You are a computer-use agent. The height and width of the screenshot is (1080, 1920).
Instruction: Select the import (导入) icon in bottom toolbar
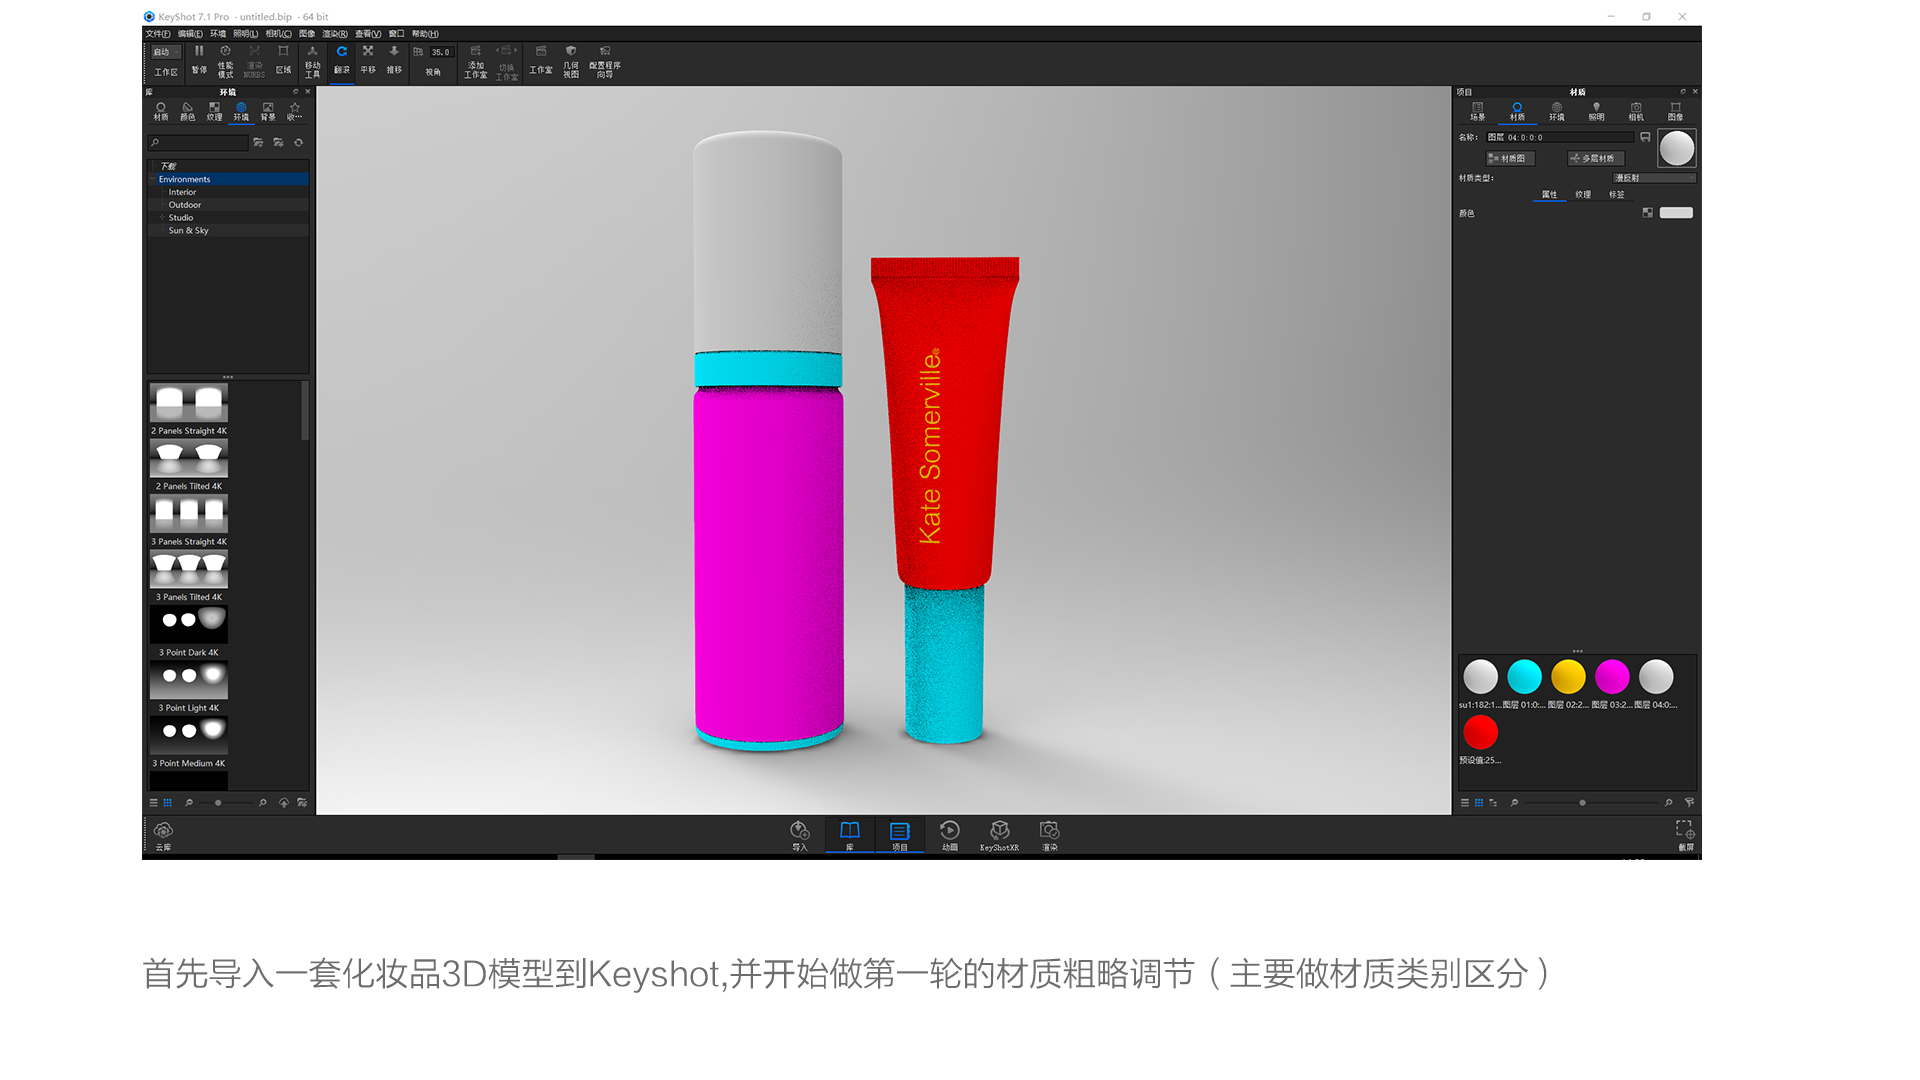click(799, 835)
